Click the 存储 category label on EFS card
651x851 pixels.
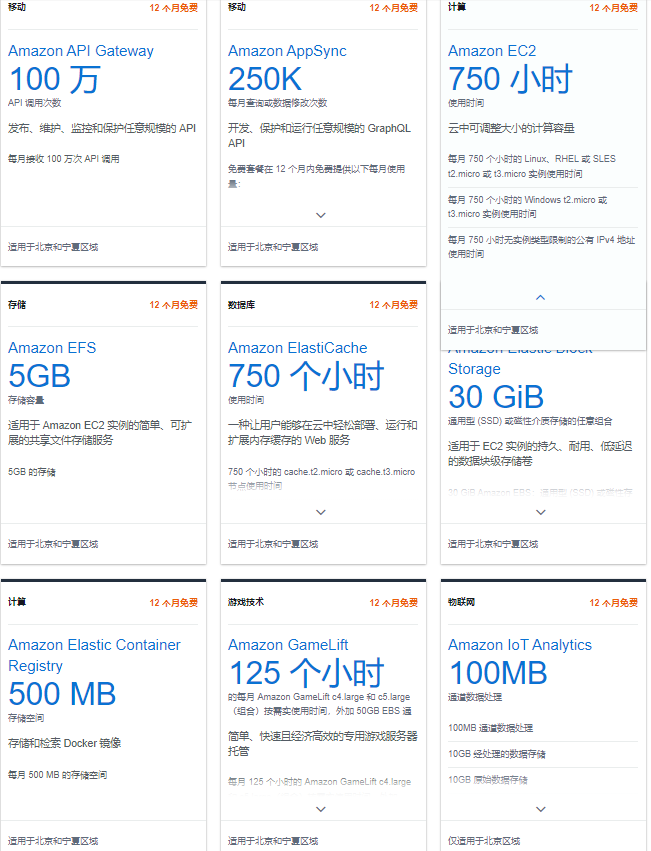[x=17, y=304]
